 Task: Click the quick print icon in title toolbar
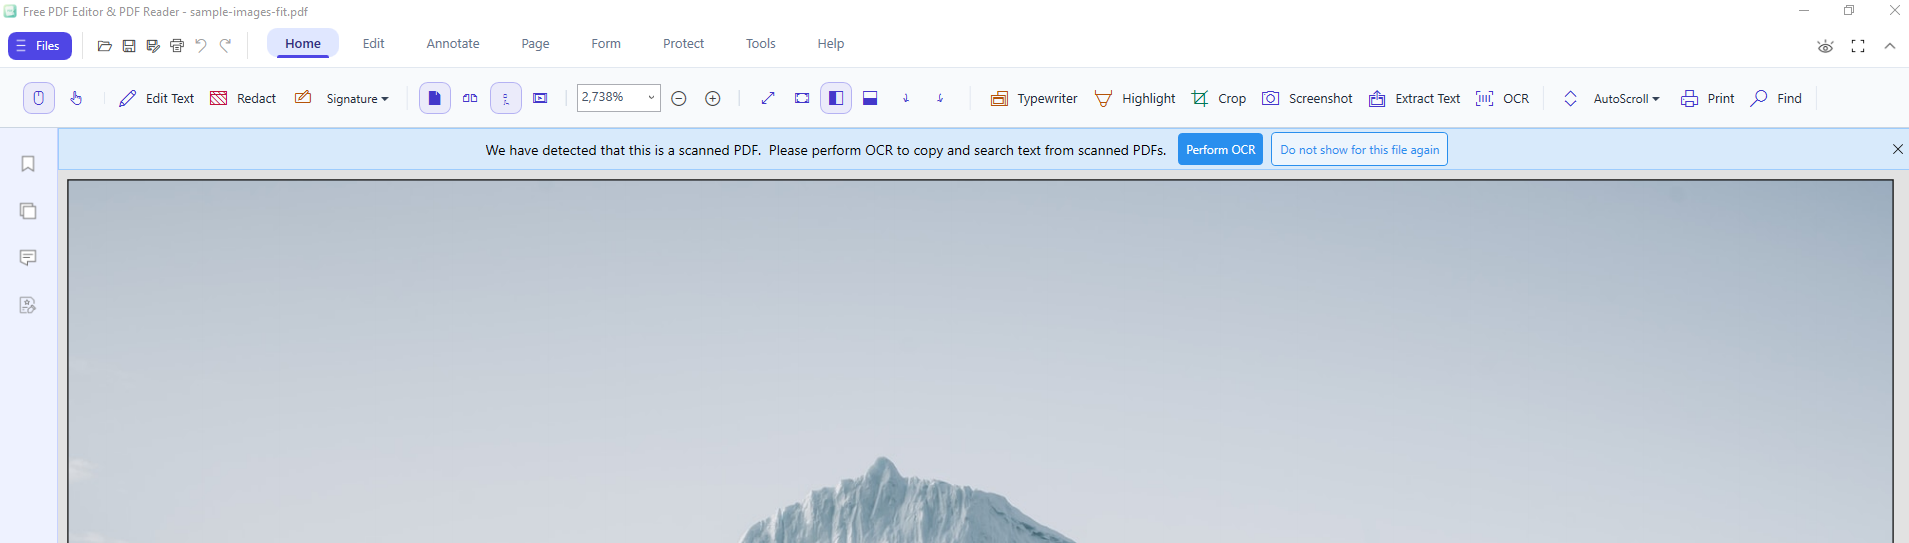point(177,46)
